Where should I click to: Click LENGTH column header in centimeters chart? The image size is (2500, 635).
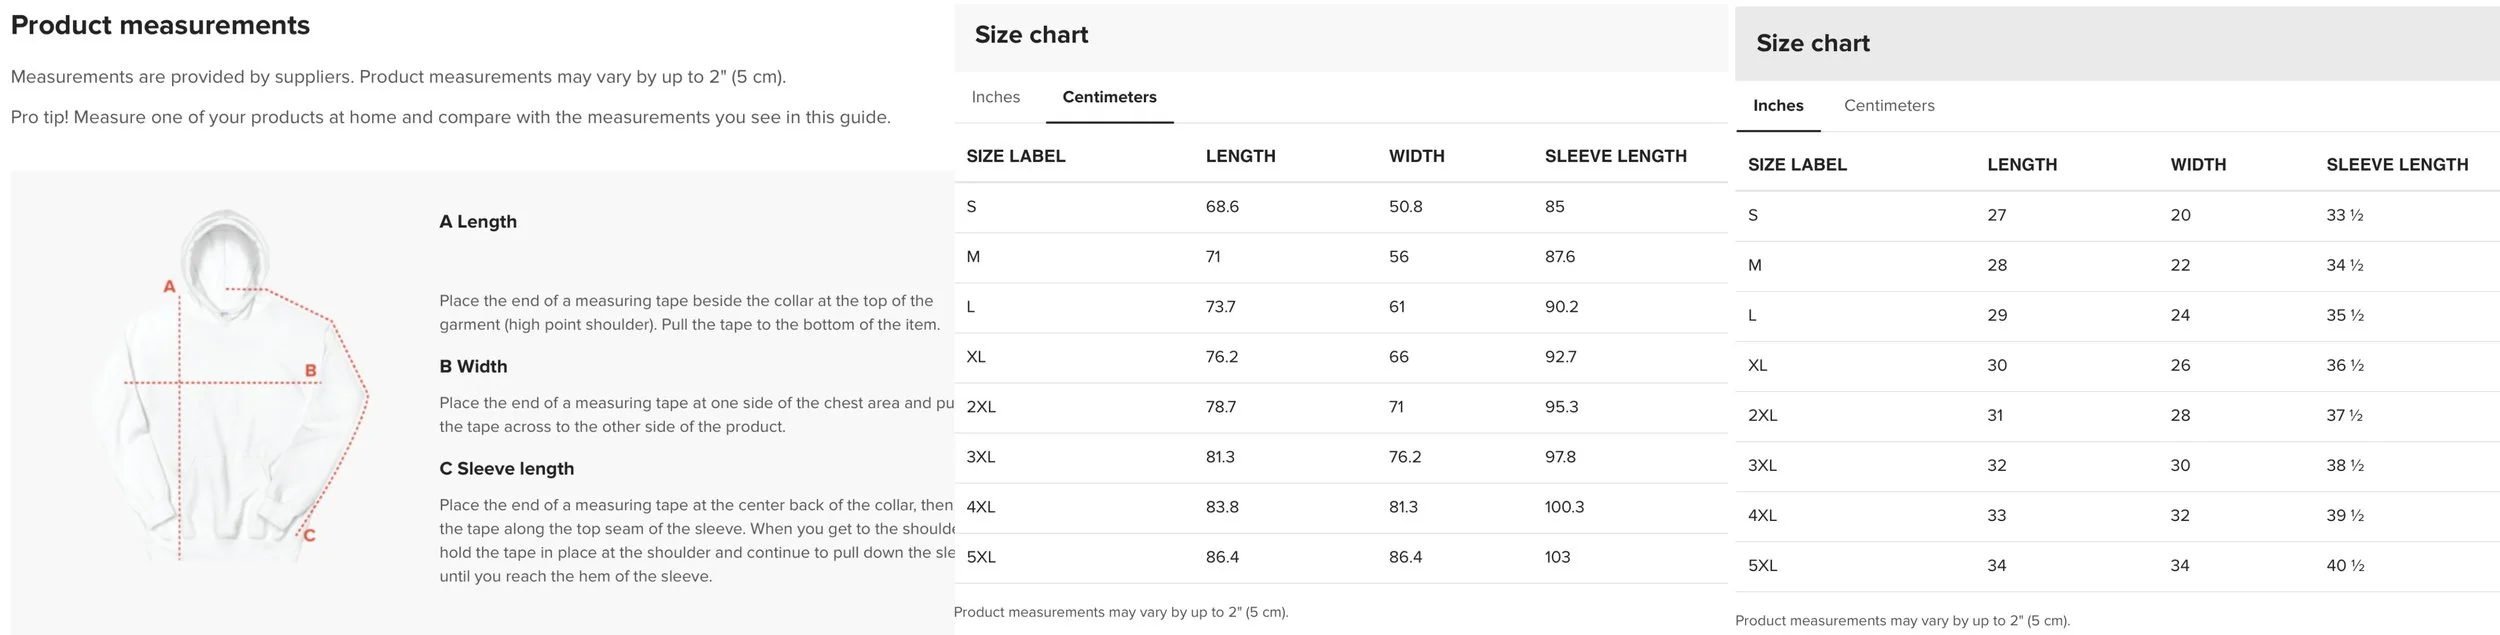click(1240, 156)
